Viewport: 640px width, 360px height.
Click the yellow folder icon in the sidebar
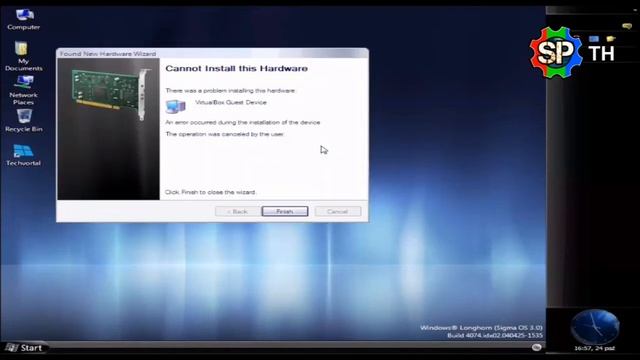[x=611, y=39]
